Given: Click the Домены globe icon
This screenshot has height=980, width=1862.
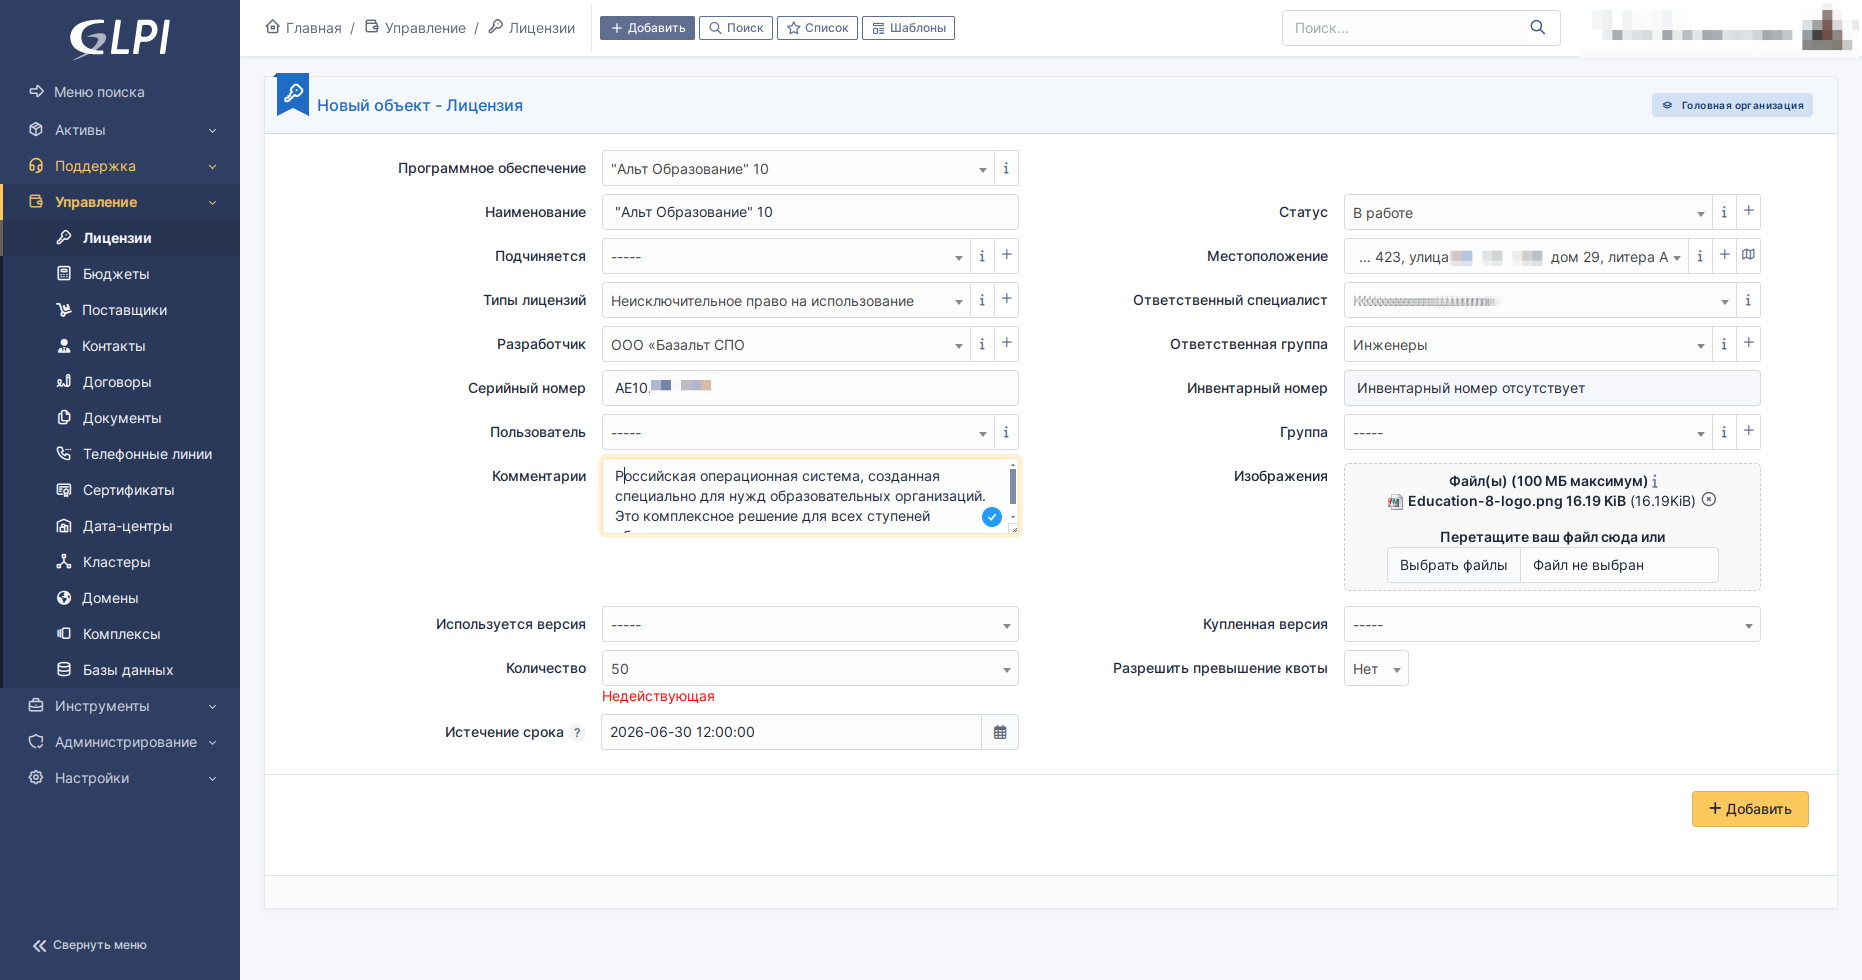Looking at the screenshot, I should point(64,598).
